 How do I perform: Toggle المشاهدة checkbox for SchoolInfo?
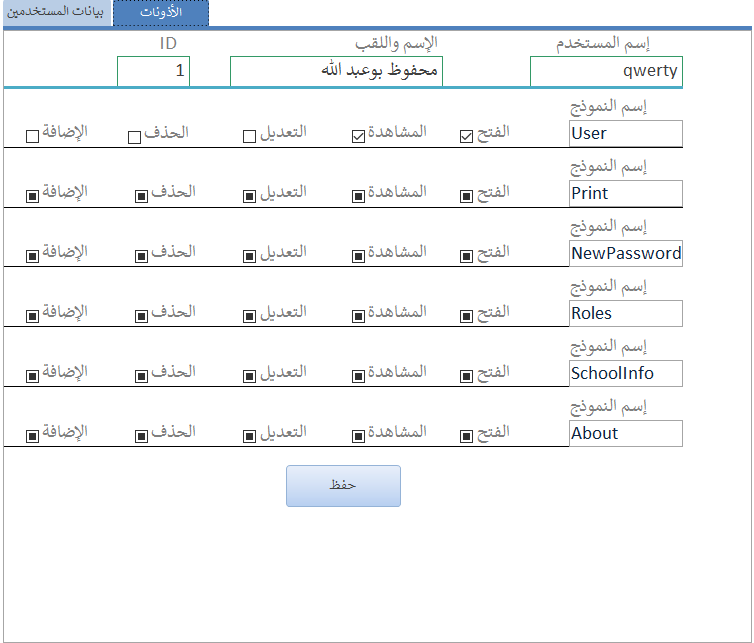click(358, 376)
